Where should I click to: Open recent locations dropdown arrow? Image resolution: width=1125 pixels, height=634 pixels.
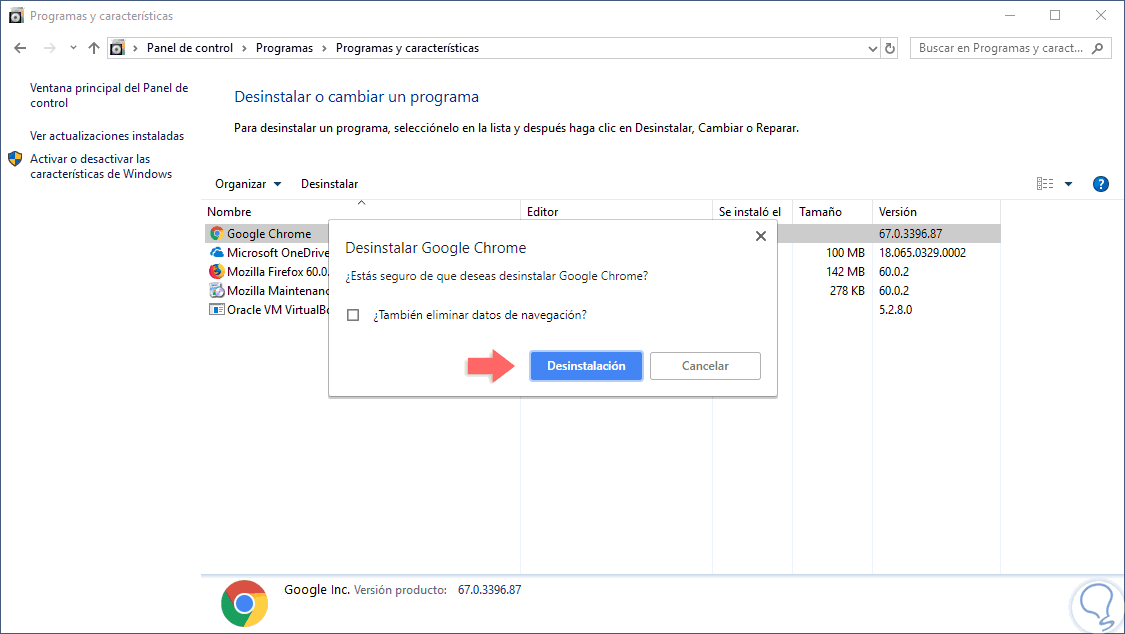coord(73,48)
